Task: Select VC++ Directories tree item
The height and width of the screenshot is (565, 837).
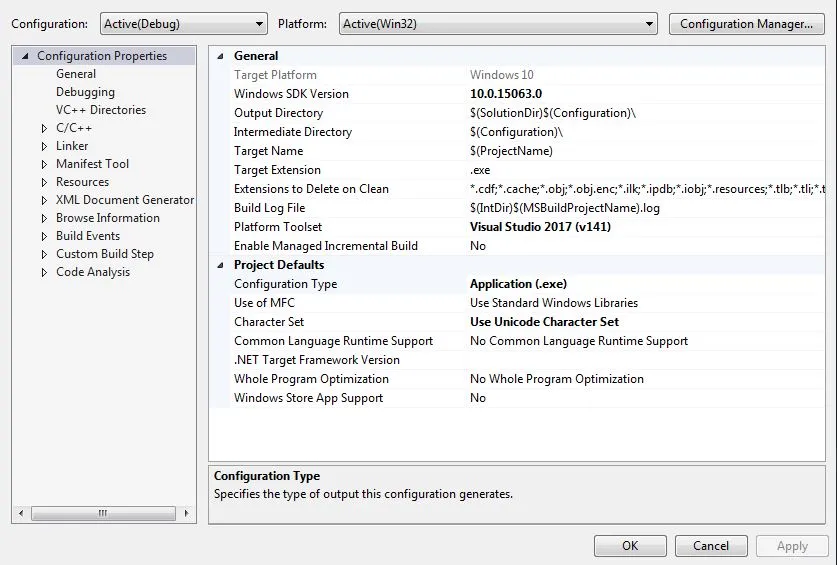Action: [101, 110]
